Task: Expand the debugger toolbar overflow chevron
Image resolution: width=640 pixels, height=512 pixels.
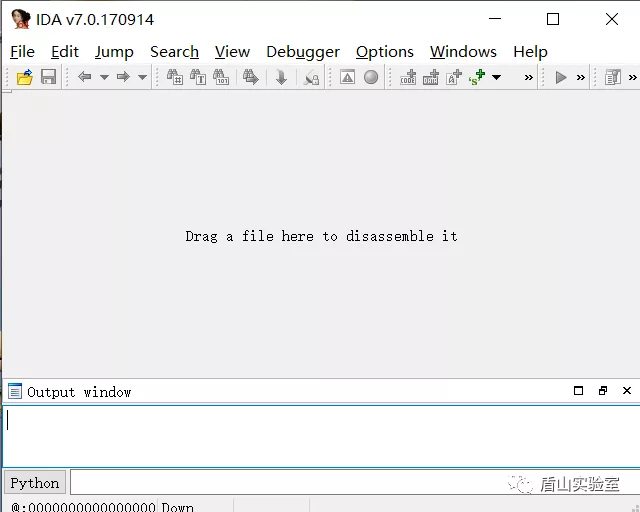Action: tap(581, 77)
